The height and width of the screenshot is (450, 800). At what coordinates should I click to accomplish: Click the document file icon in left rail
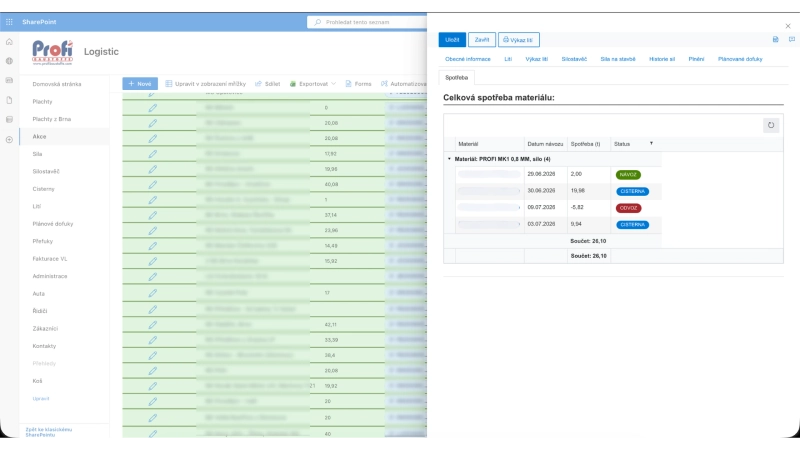(9, 101)
